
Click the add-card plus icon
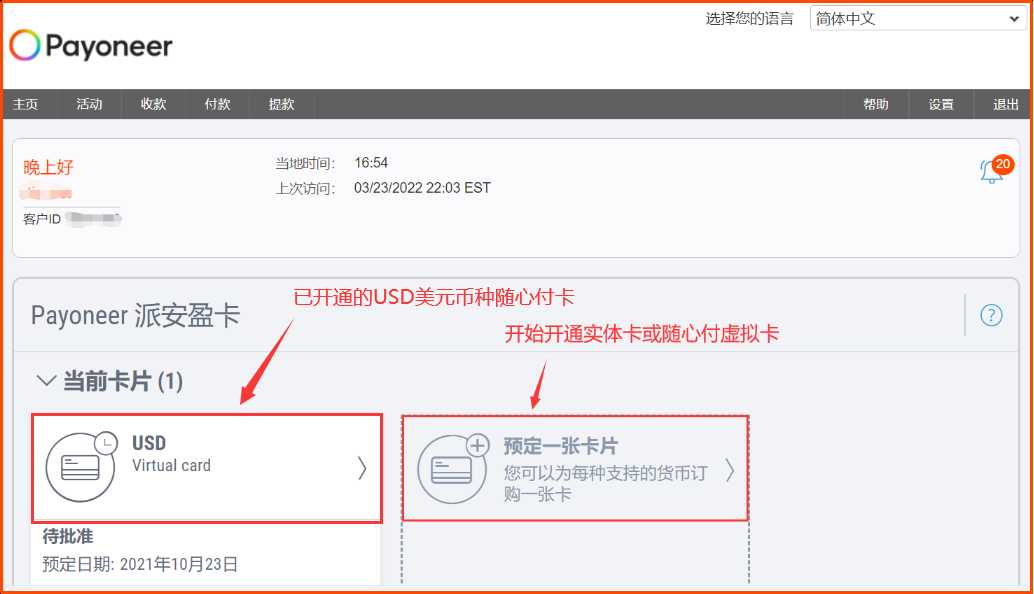pos(477,445)
